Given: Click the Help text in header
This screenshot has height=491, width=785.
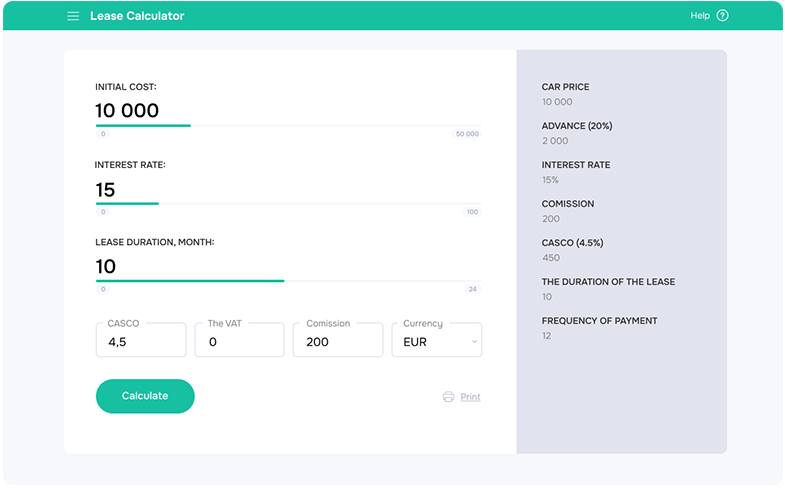Looking at the screenshot, I should tap(700, 16).
